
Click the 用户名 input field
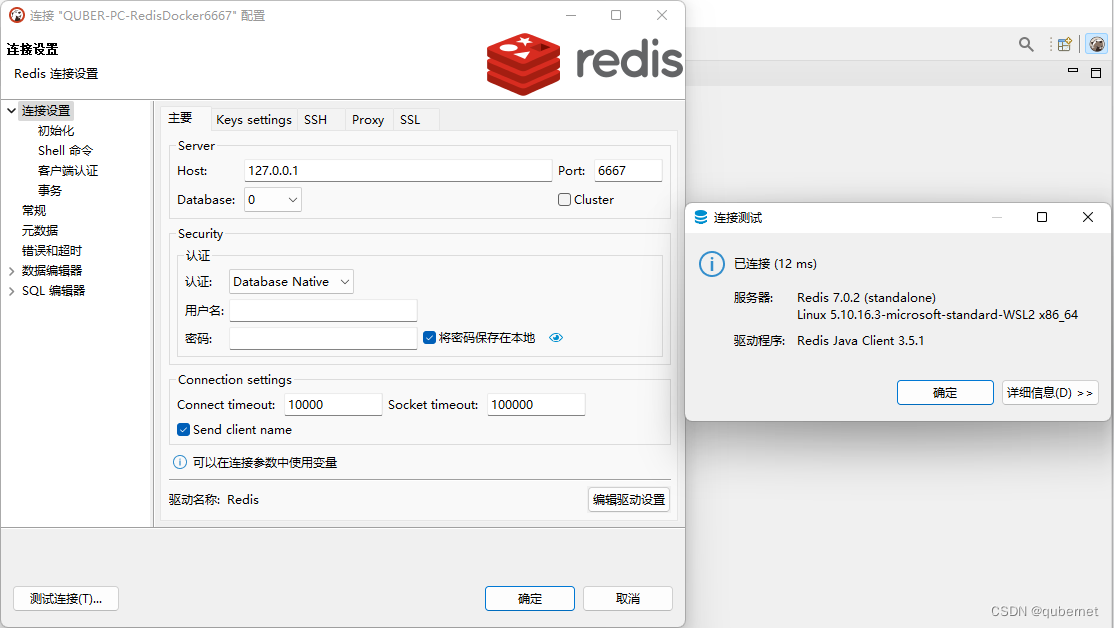tap(323, 310)
